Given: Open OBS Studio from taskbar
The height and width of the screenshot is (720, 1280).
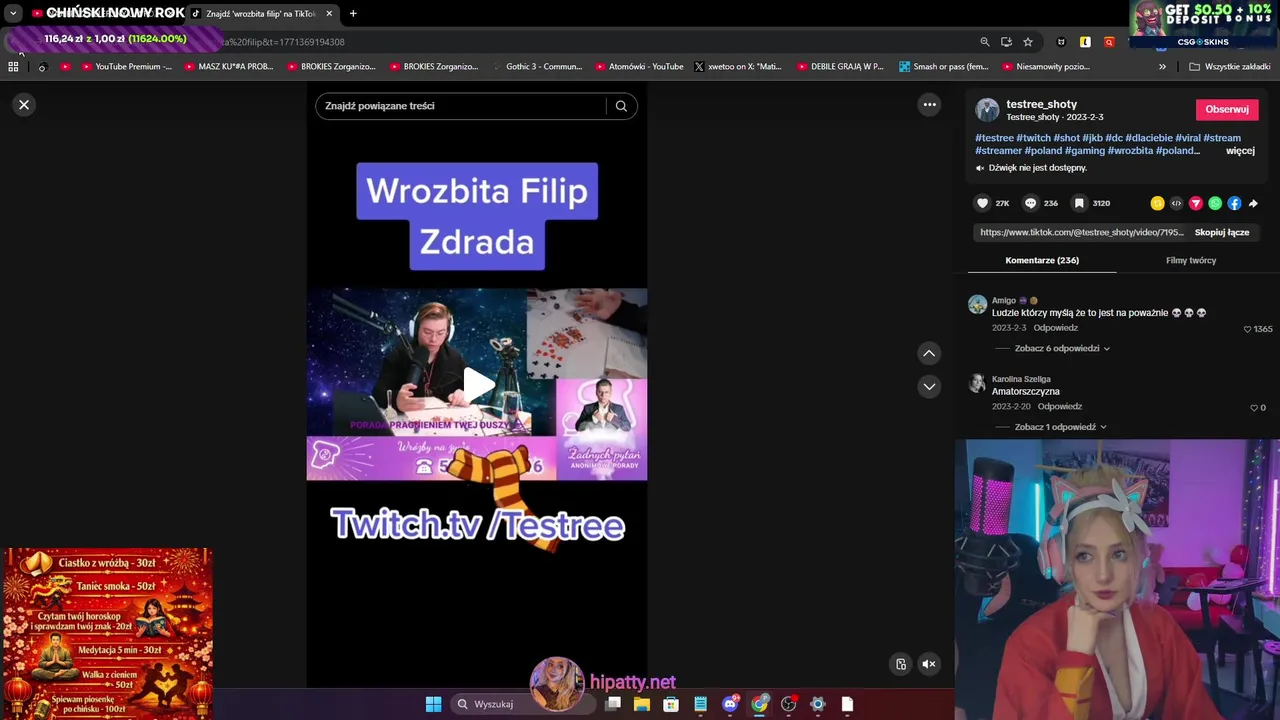Looking at the screenshot, I should (788, 704).
